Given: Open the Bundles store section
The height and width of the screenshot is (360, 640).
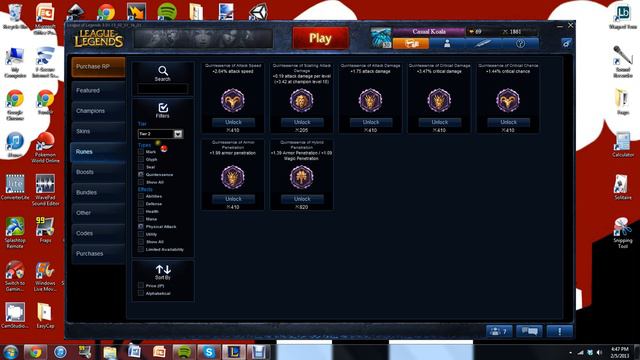Looking at the screenshot, I should point(98,192).
